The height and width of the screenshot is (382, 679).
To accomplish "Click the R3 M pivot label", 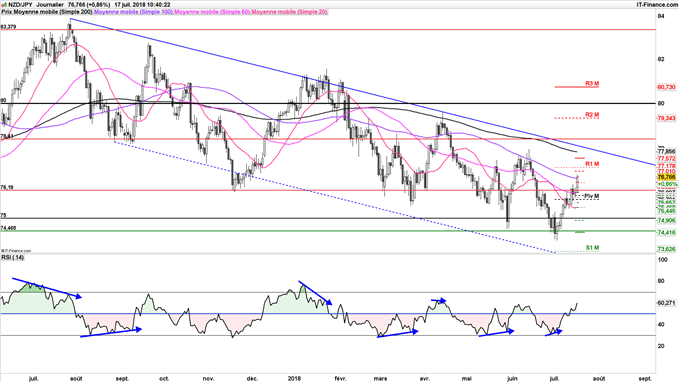I will click(x=592, y=83).
